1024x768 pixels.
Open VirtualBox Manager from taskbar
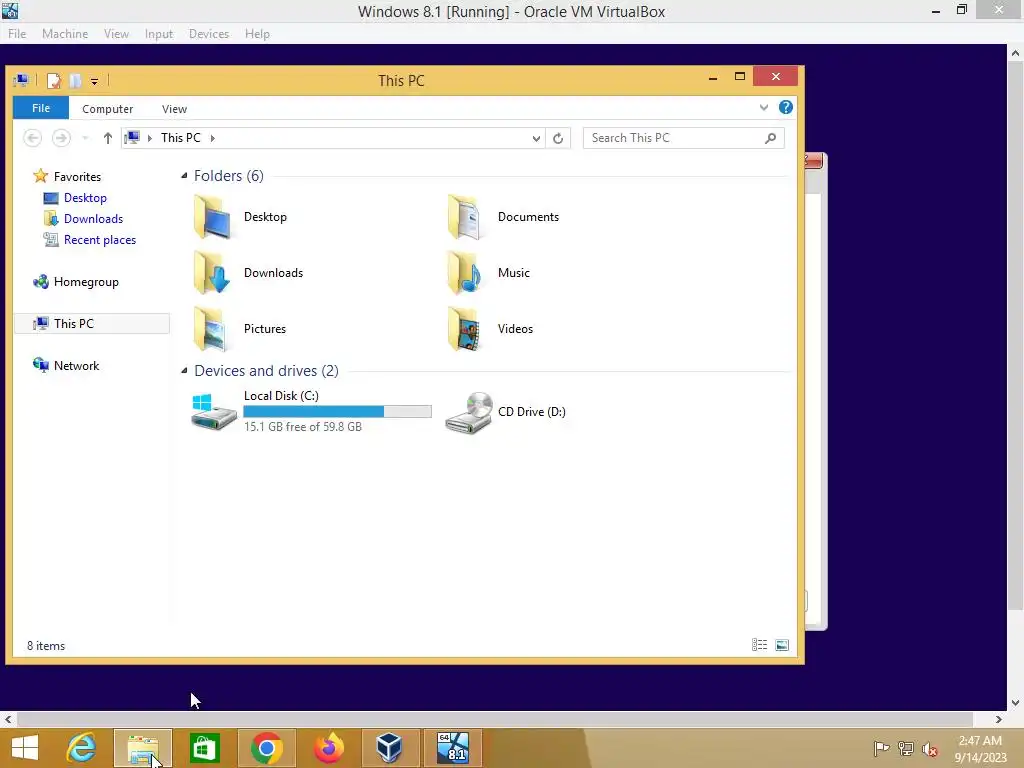390,748
